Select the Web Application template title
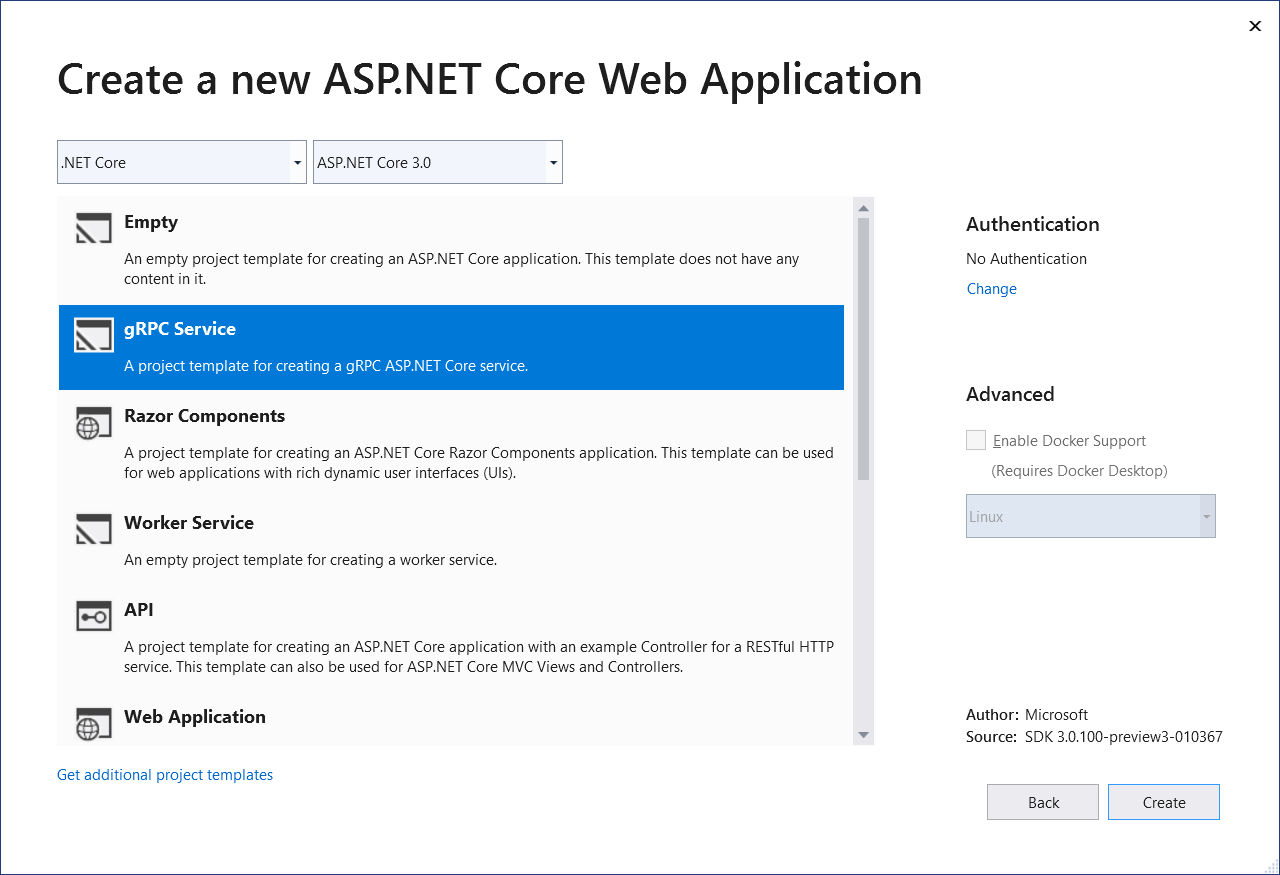 (195, 717)
